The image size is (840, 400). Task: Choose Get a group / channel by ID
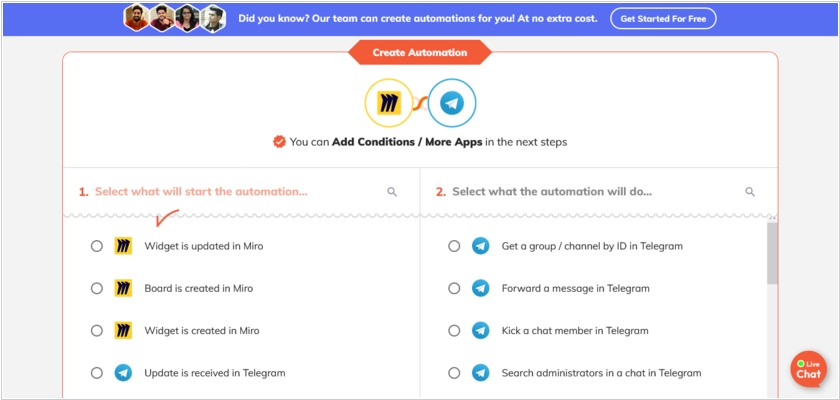pyautogui.click(x=592, y=246)
